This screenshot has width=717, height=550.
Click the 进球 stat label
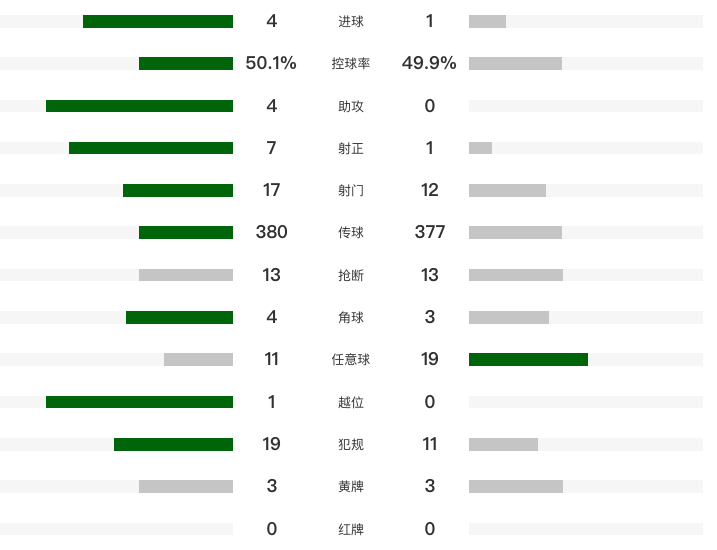[351, 21]
